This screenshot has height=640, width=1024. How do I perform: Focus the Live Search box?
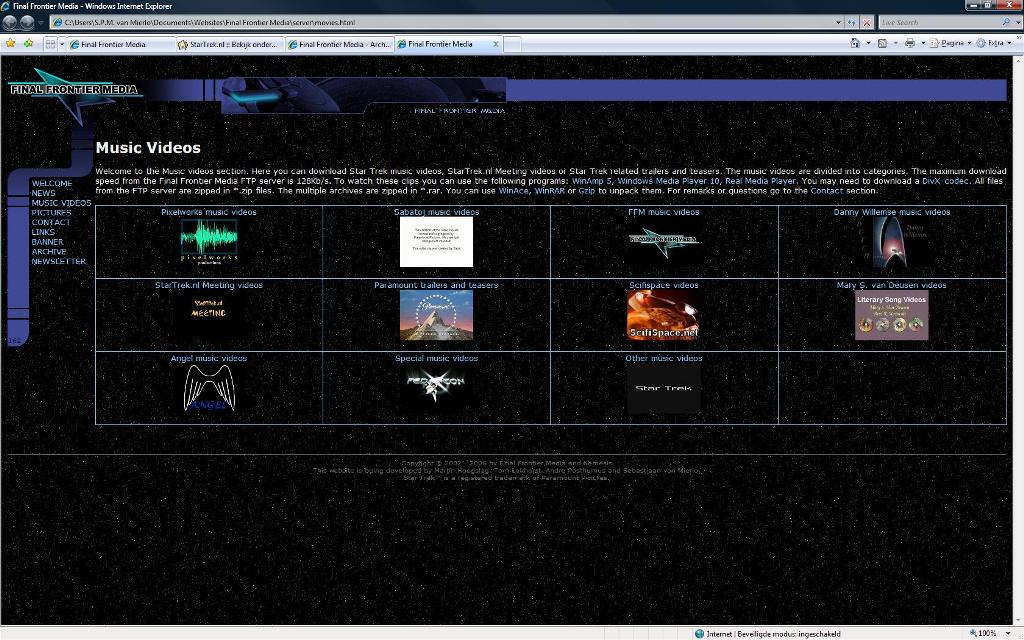[x=939, y=22]
